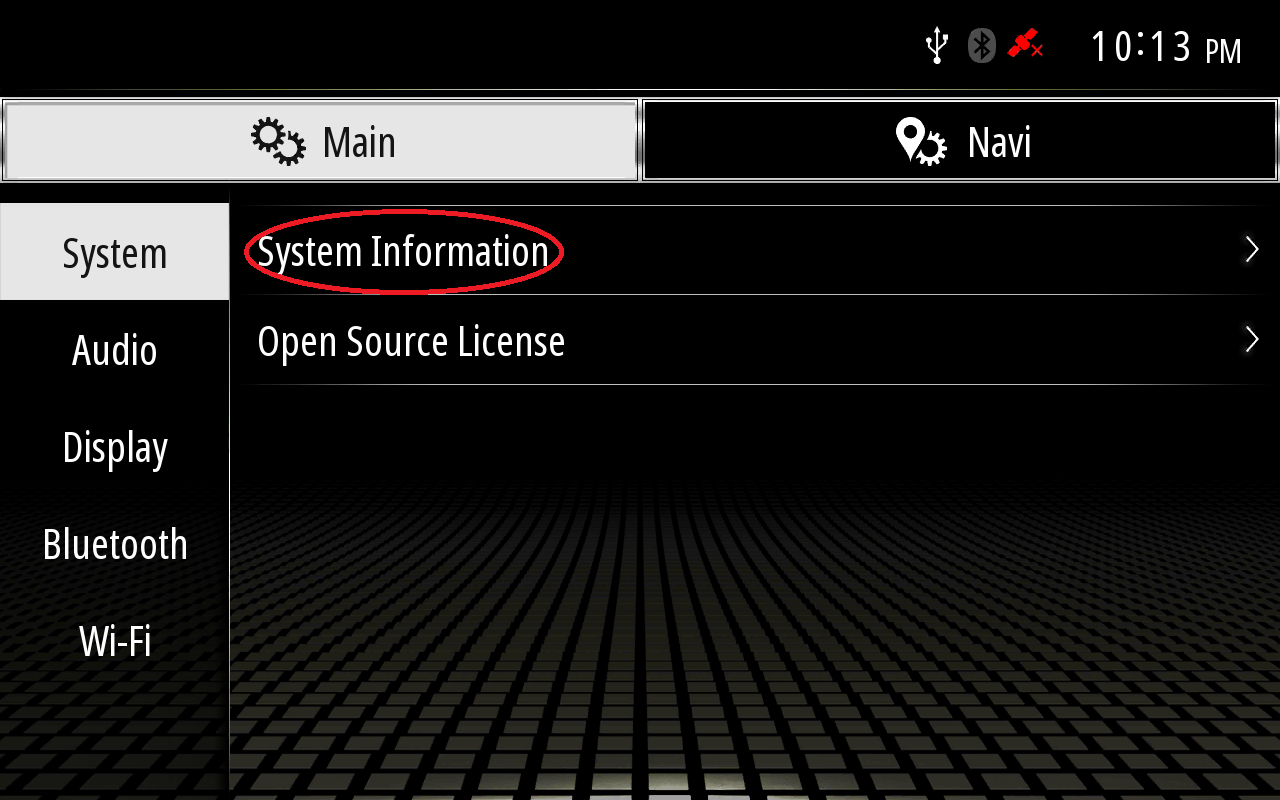This screenshot has width=1280, height=800.
Task: Open the Audio settings category
Action: 115,350
